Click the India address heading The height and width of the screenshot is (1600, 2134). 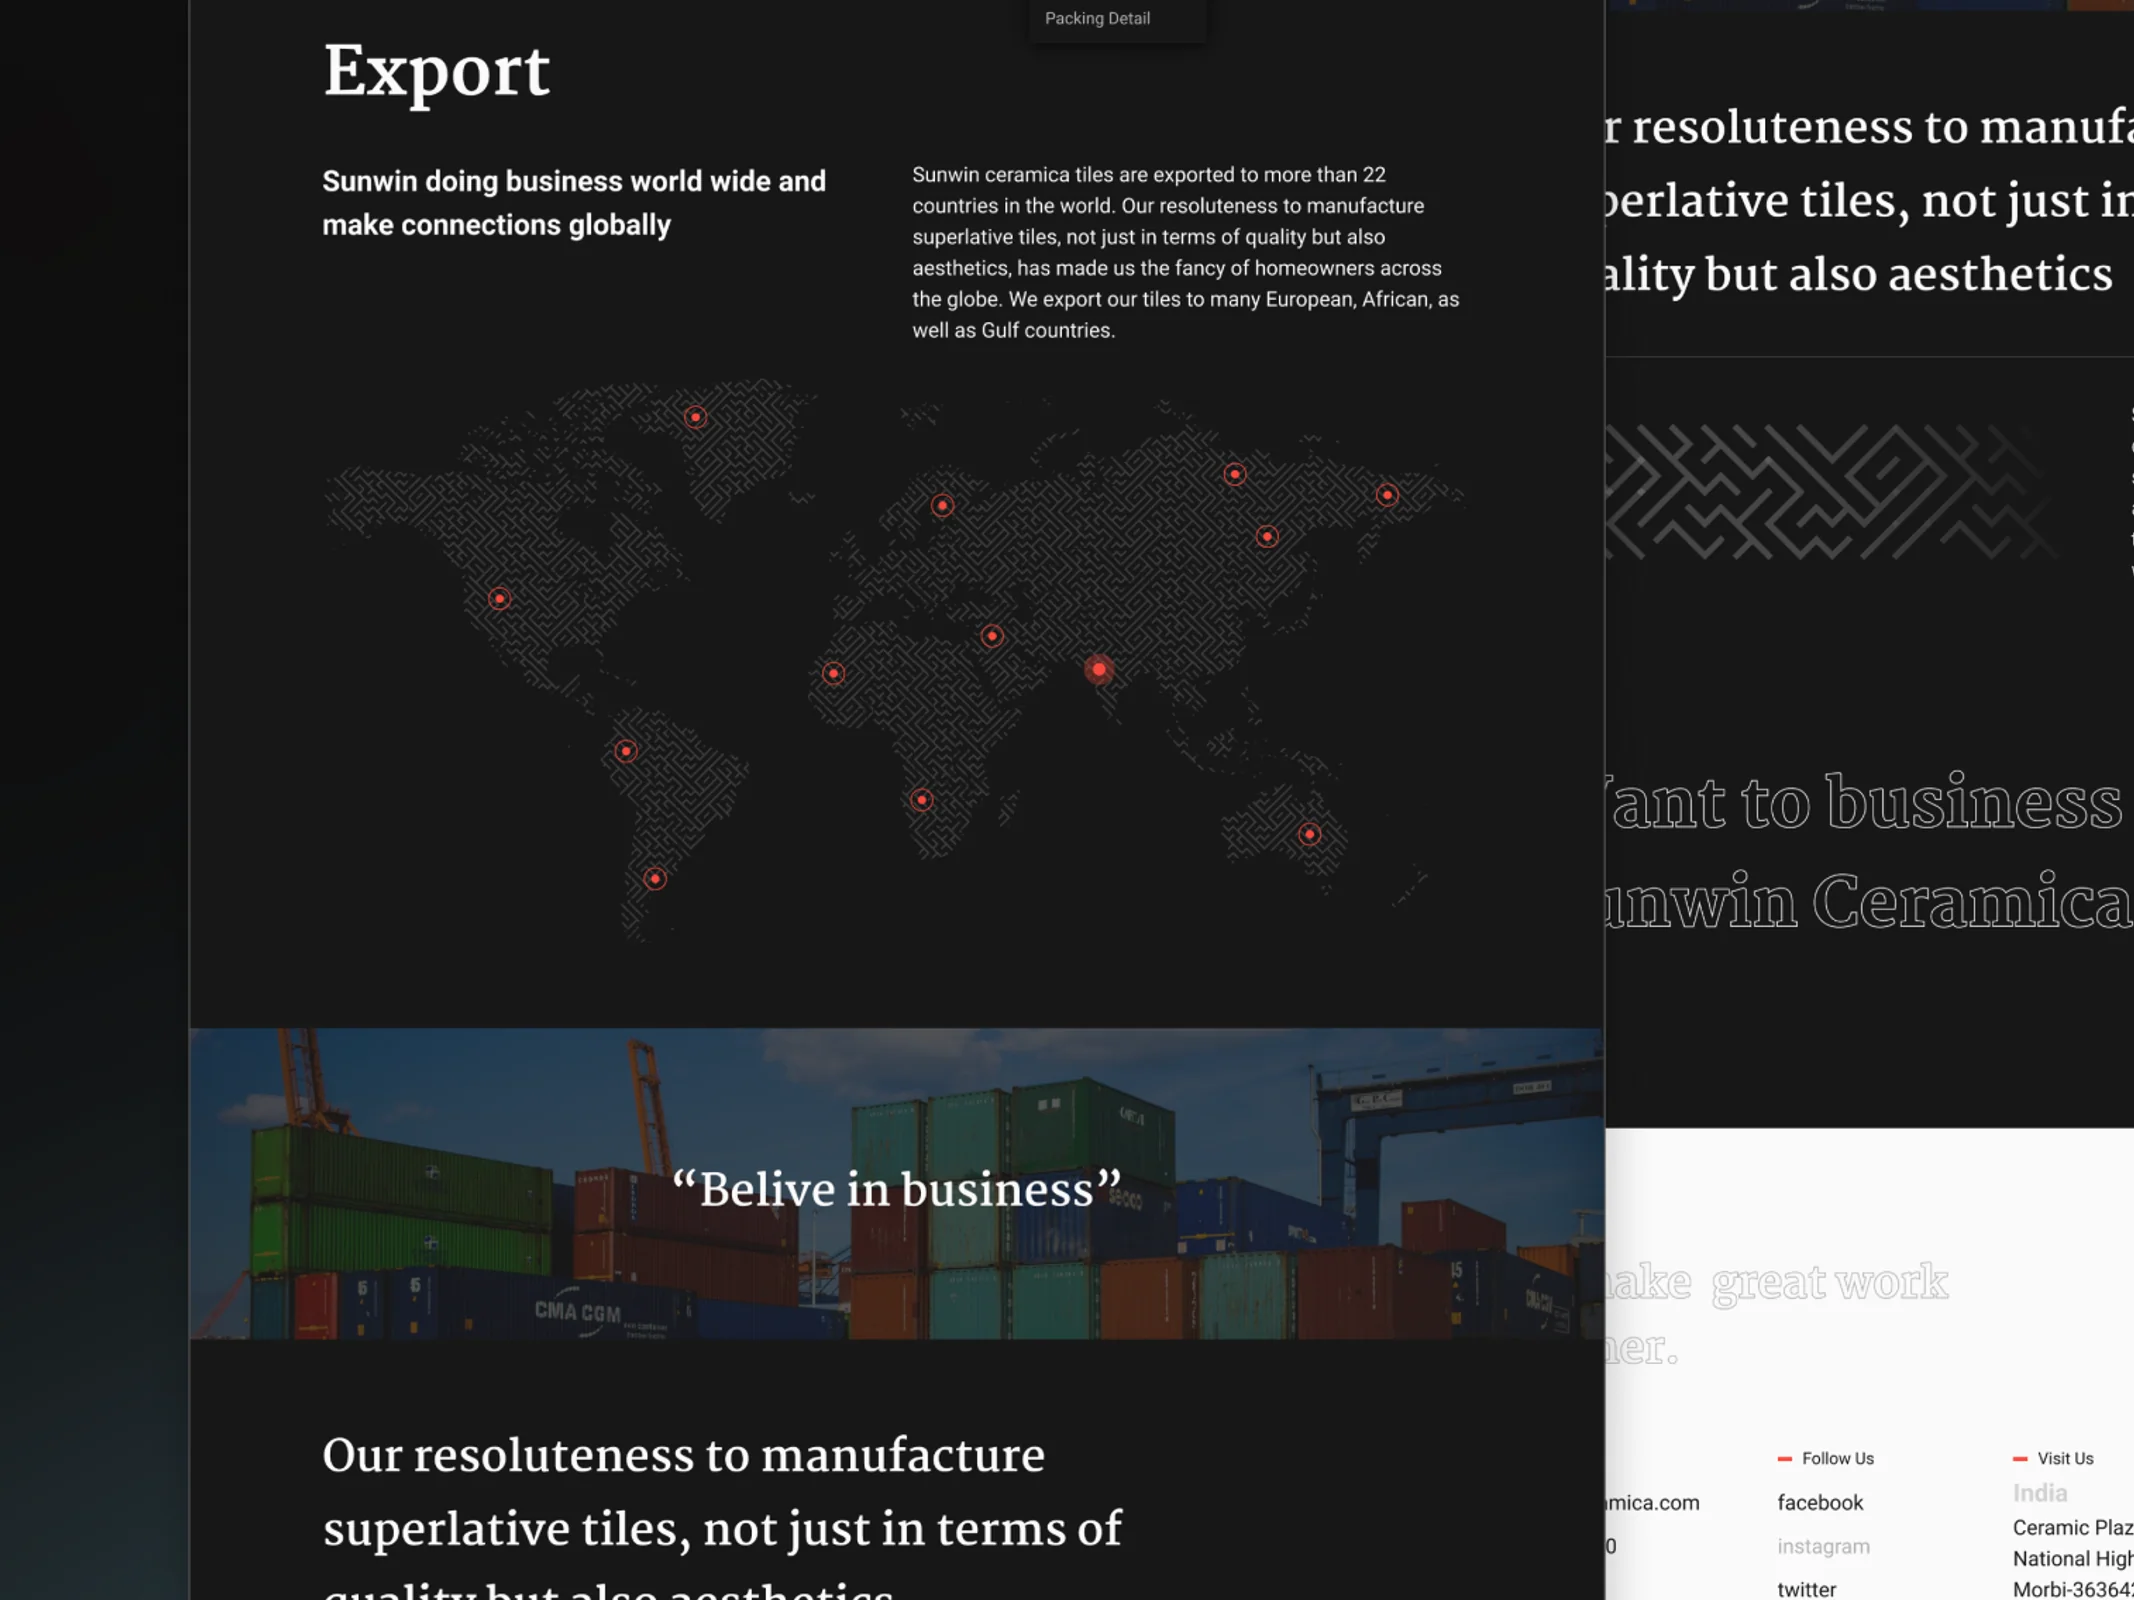pos(2039,1493)
